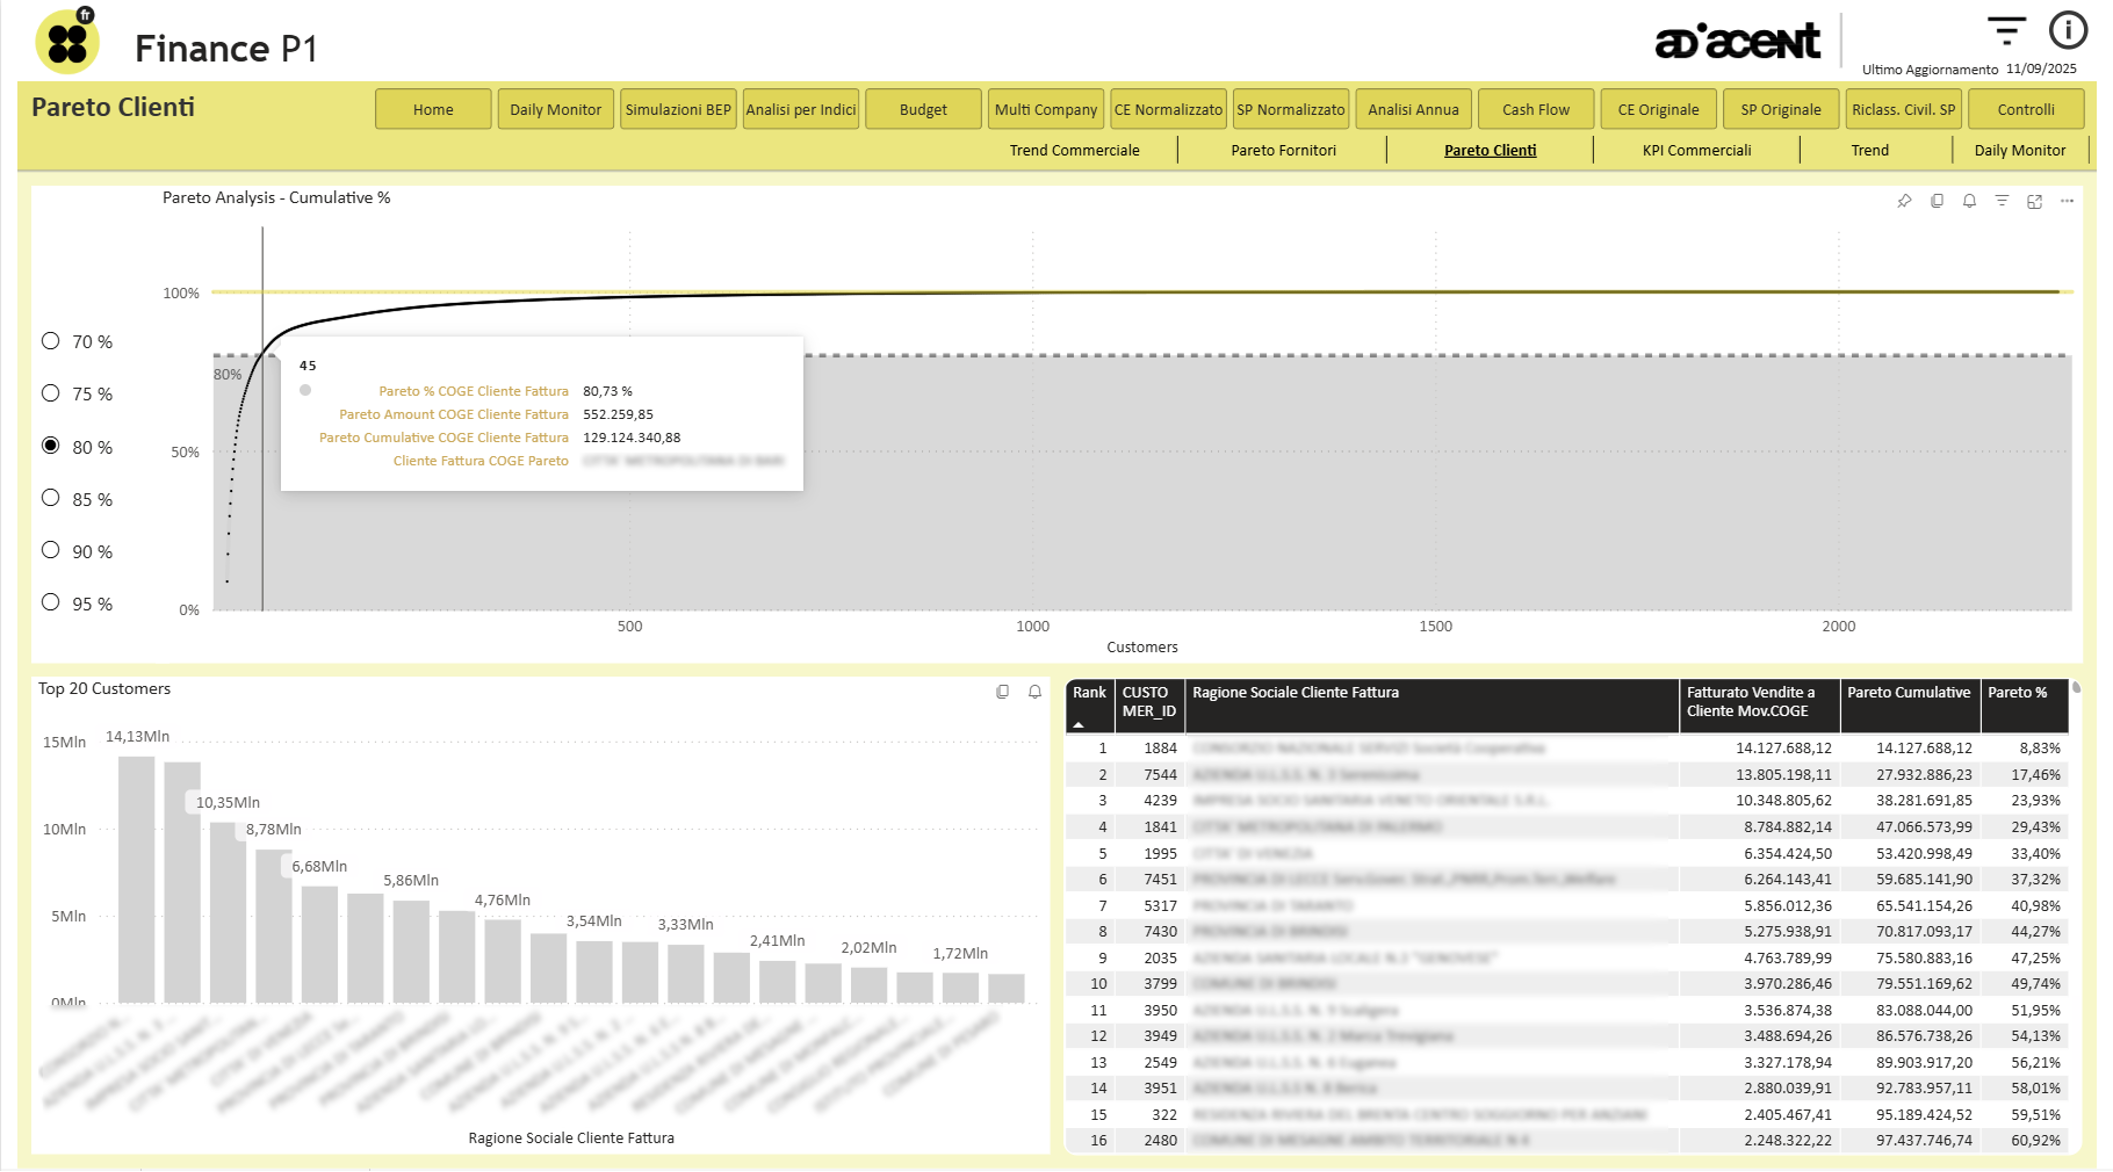The width and height of the screenshot is (2113, 1172).
Task: Set alert bell on Pareto Analysis chart
Action: coord(1969,201)
